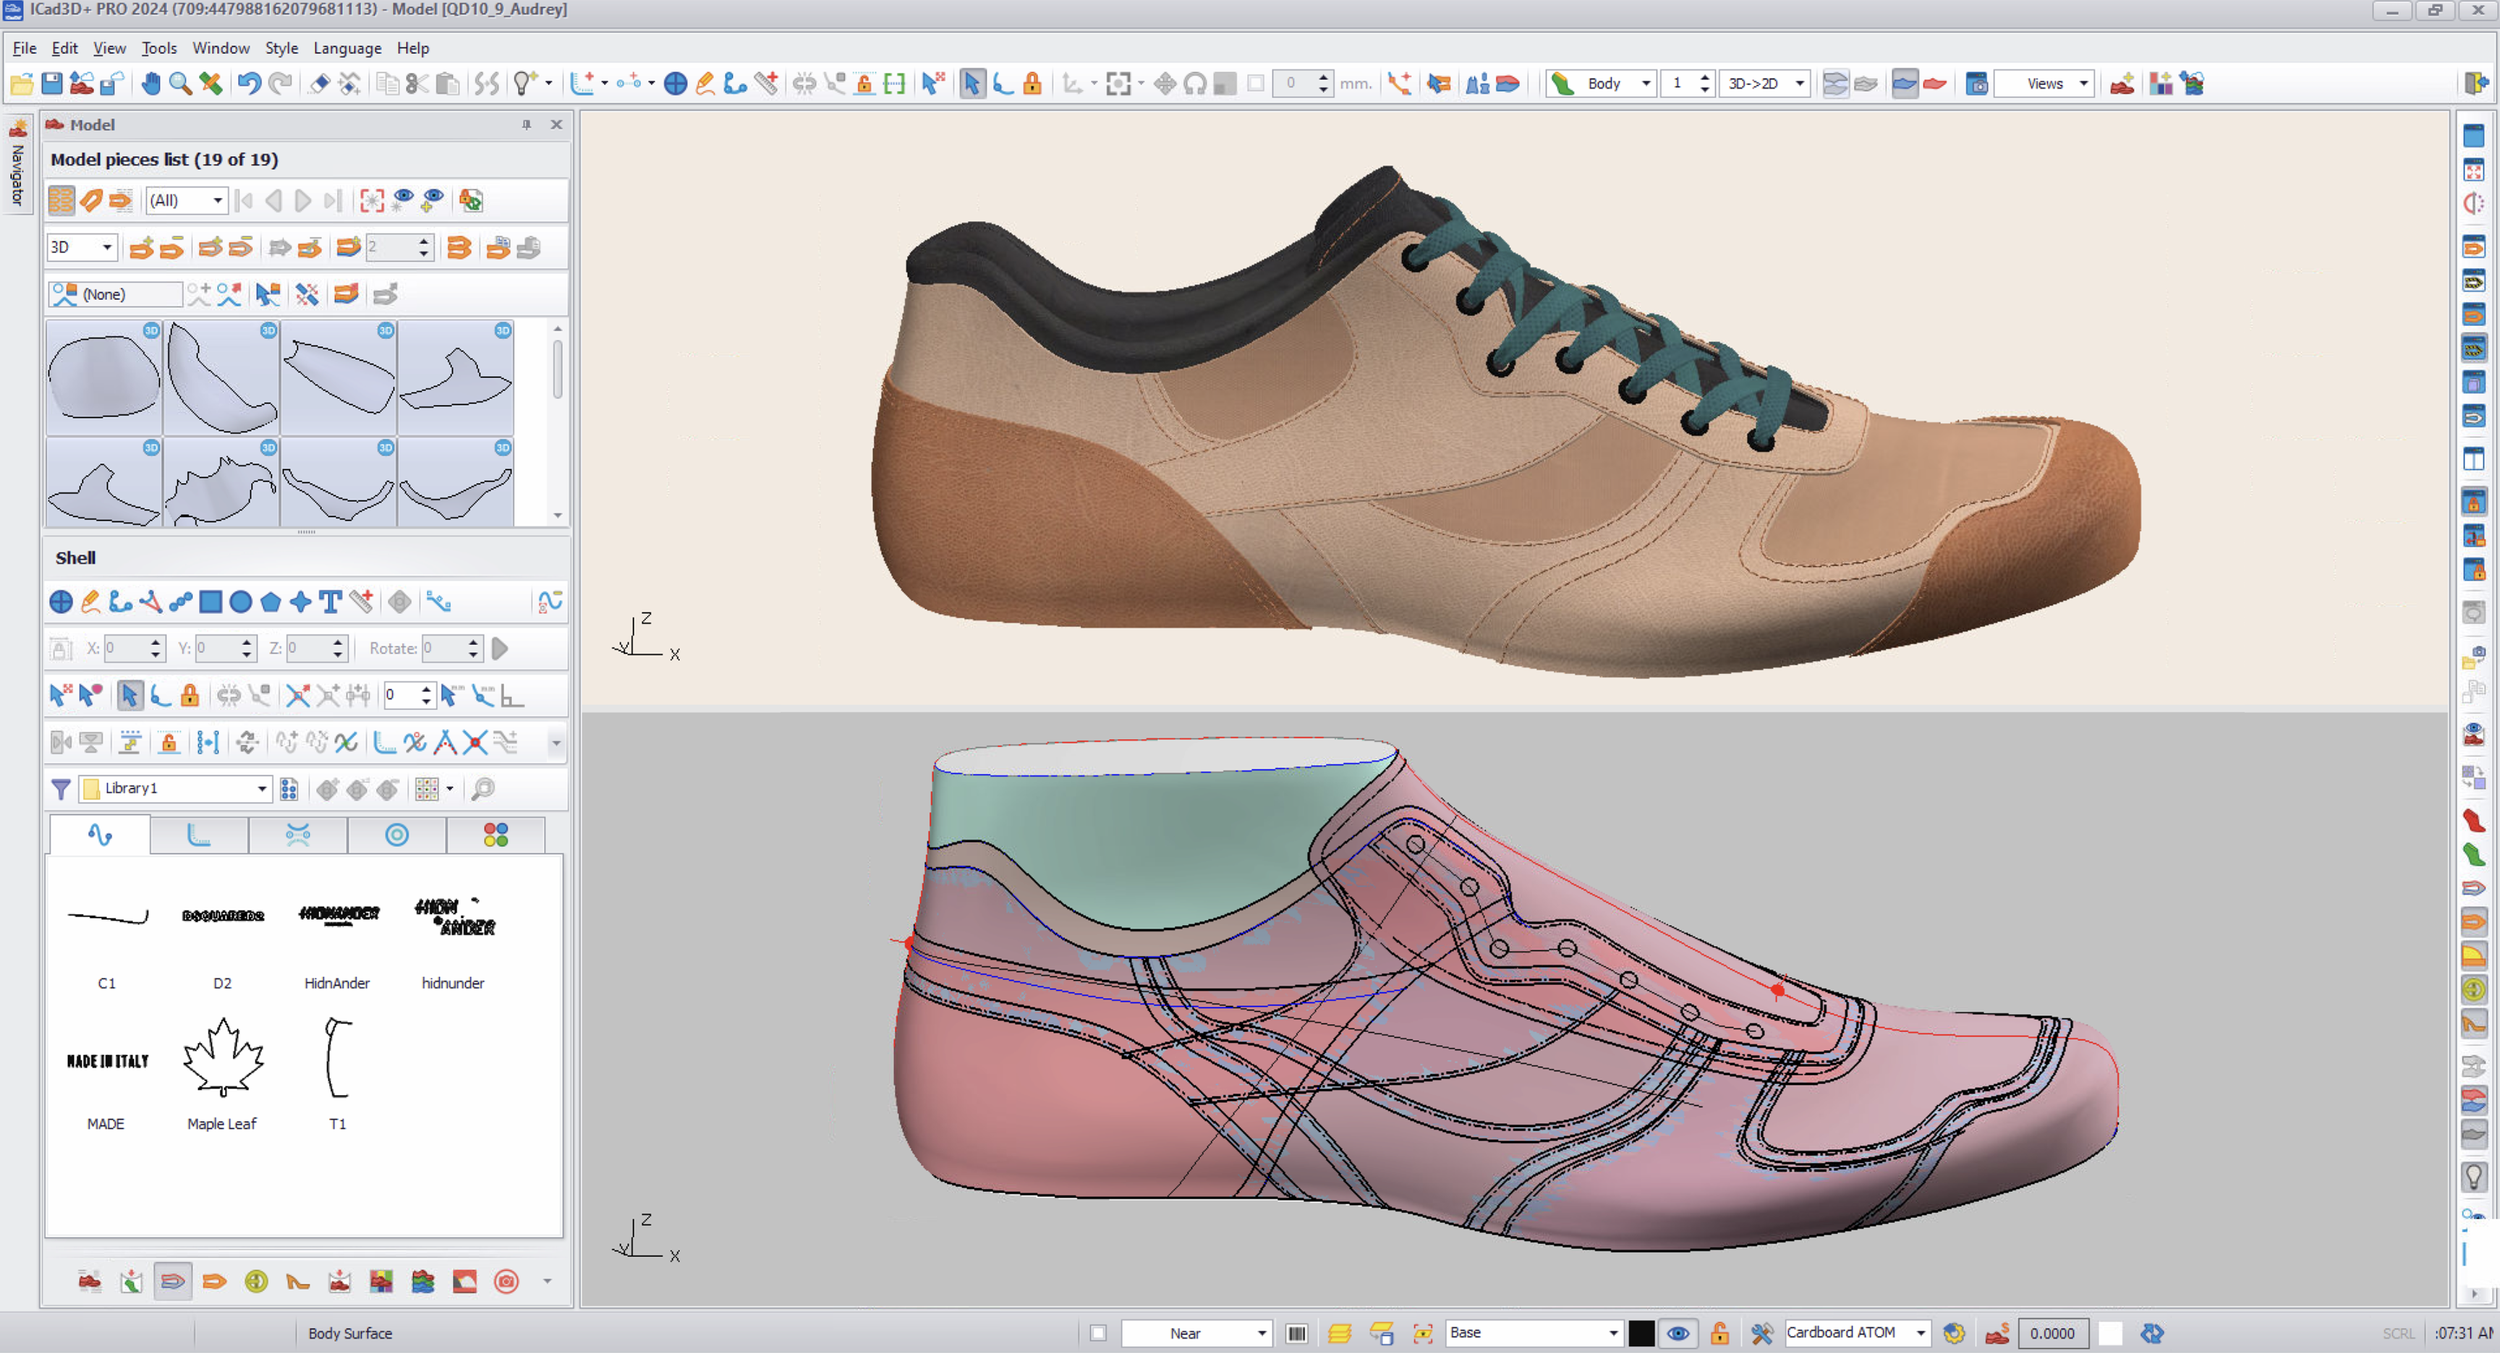This screenshot has width=2500, height=1353.
Task: Toggle the eye visibility button in the status bar
Action: pyautogui.click(x=1678, y=1333)
